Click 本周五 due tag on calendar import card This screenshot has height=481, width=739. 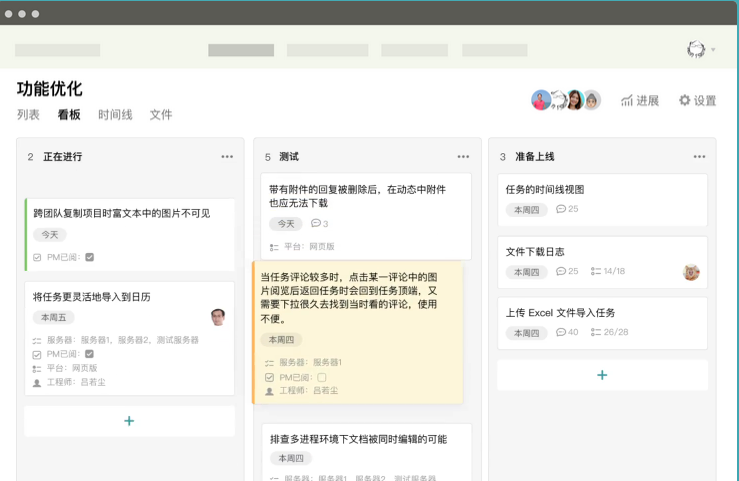(53, 318)
